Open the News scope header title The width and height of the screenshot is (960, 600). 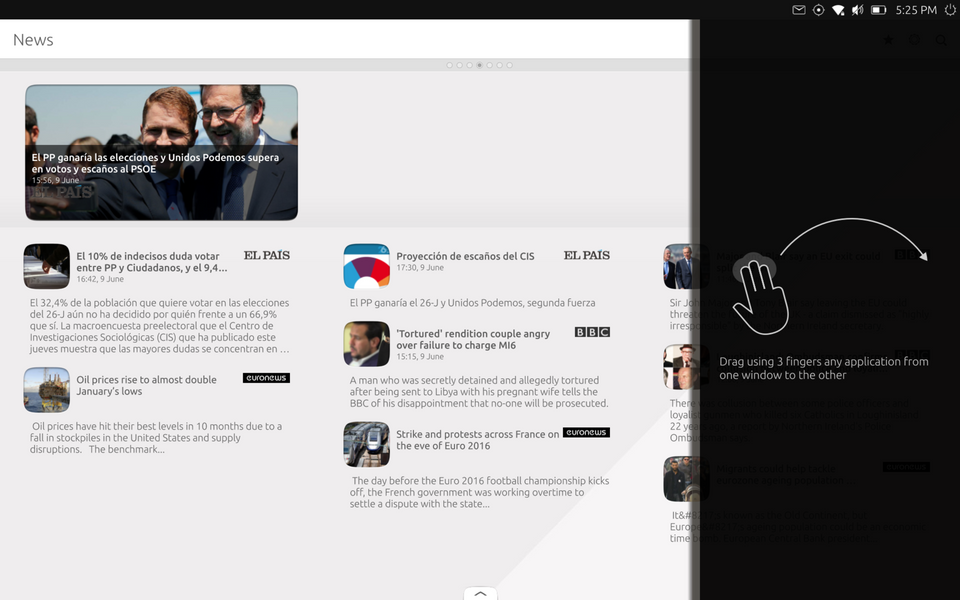[33, 40]
